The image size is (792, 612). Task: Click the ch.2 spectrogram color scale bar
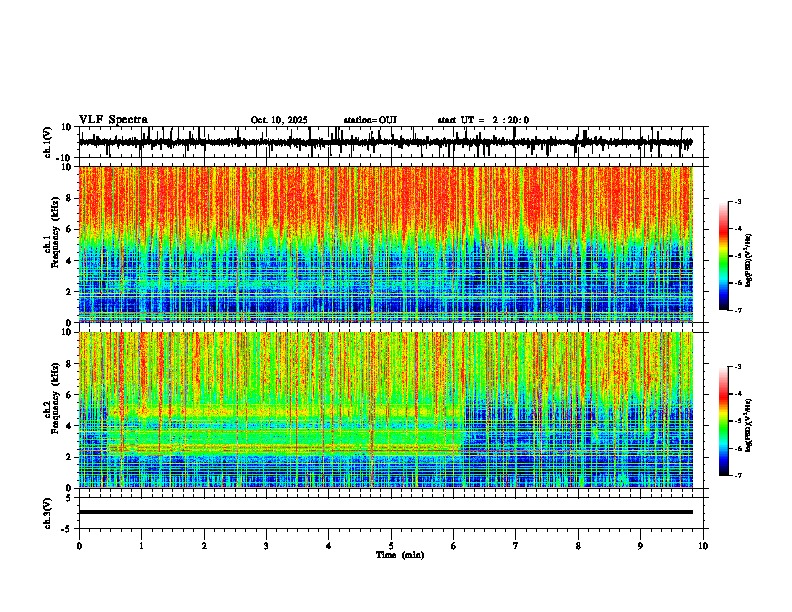(x=724, y=421)
